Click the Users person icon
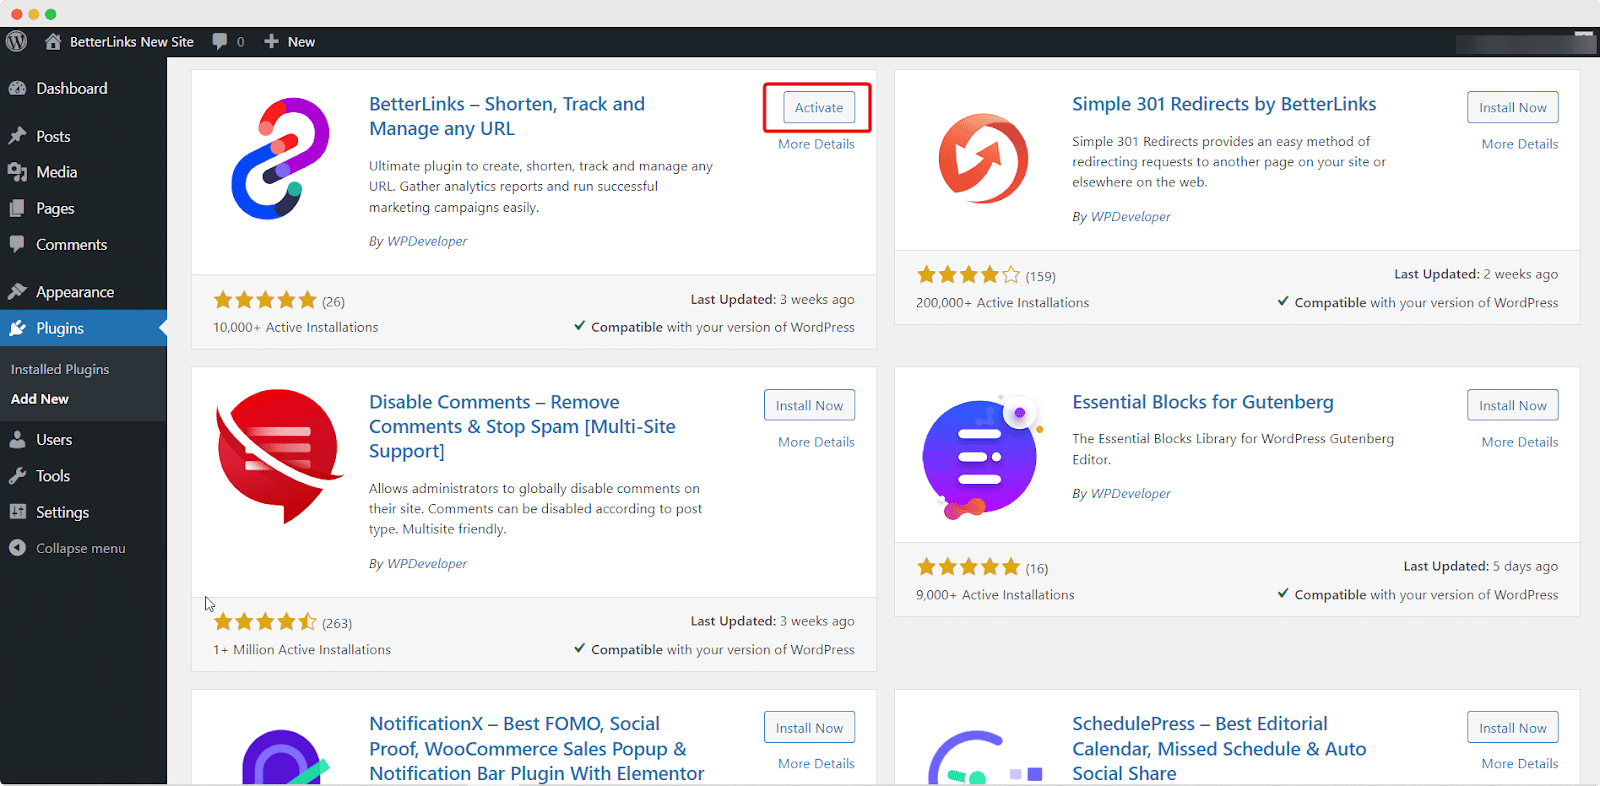The width and height of the screenshot is (1600, 786). coord(17,440)
